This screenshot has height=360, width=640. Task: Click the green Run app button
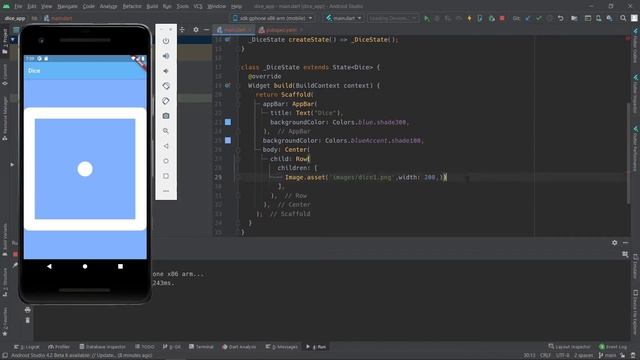[x=427, y=18]
